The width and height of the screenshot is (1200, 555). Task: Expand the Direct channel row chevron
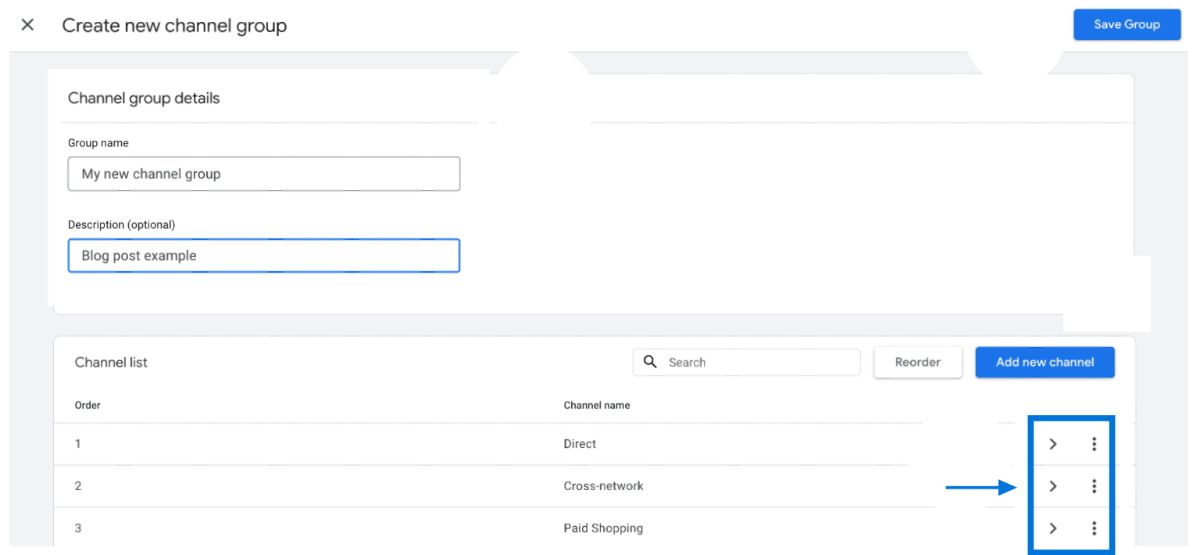(x=1053, y=445)
